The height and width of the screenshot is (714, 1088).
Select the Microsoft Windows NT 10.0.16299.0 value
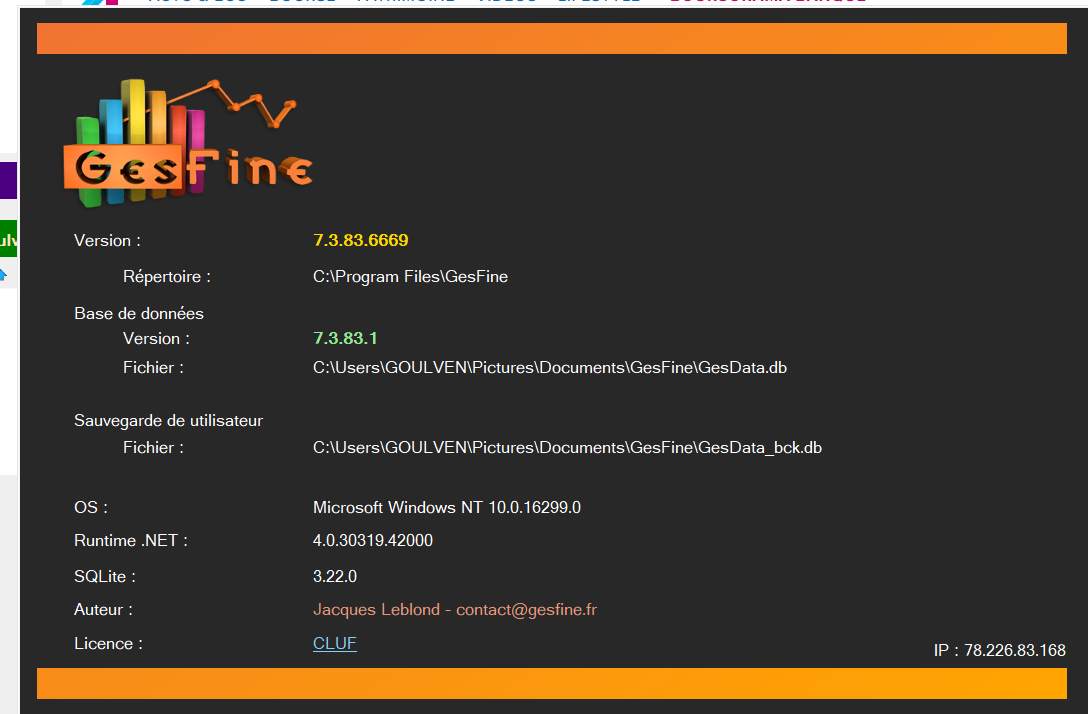(446, 507)
